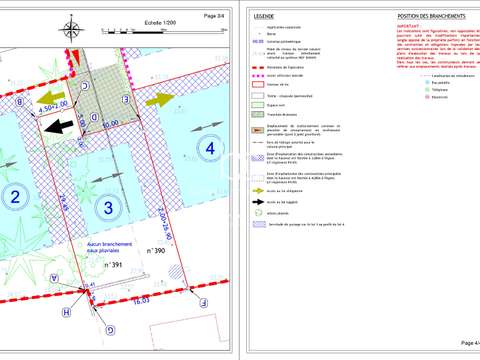
Task: Click the dimension '4.50+2.00'
Action: click(x=53, y=107)
